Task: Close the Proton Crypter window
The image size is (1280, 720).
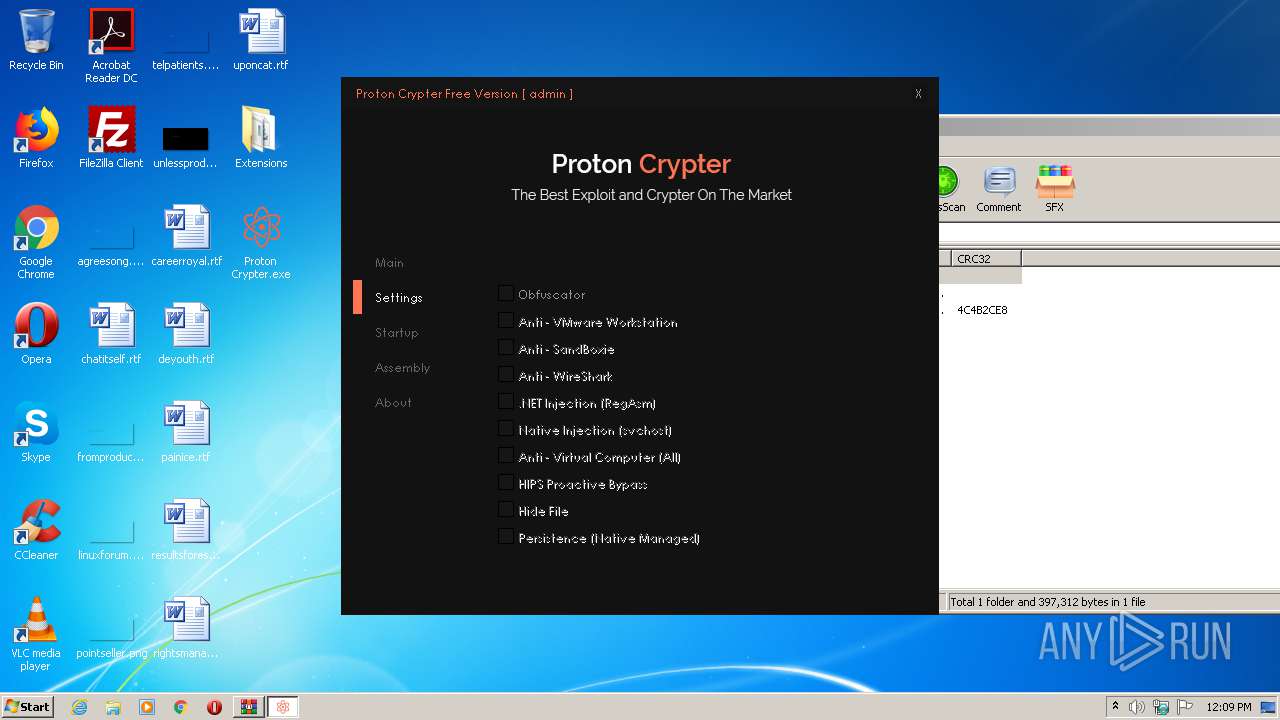Action: tap(918, 94)
